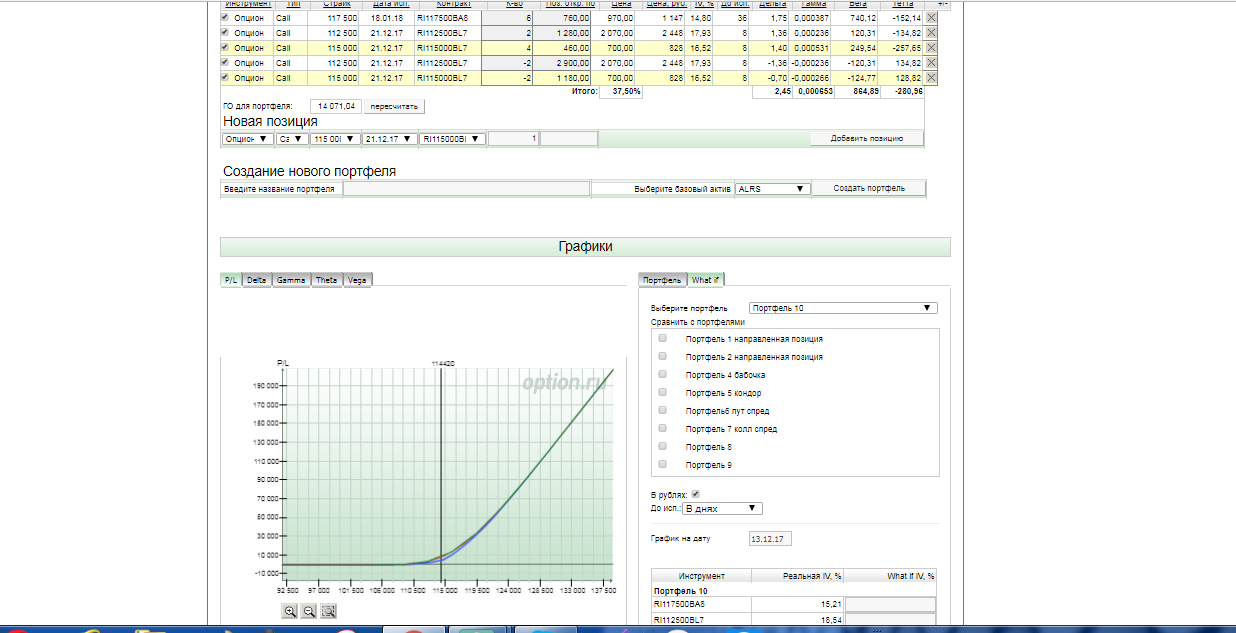This screenshot has width=1236, height=633.
Task: Click the zoom in magnifier below chart
Action: (x=290, y=611)
